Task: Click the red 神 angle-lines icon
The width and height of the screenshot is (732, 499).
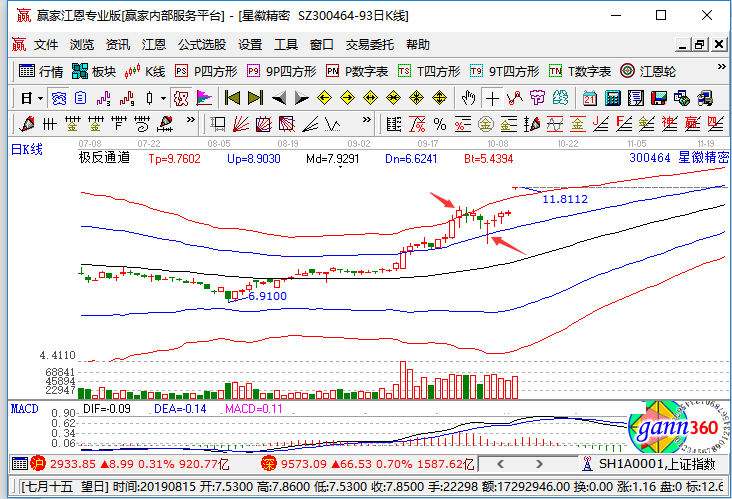Action: click(669, 124)
